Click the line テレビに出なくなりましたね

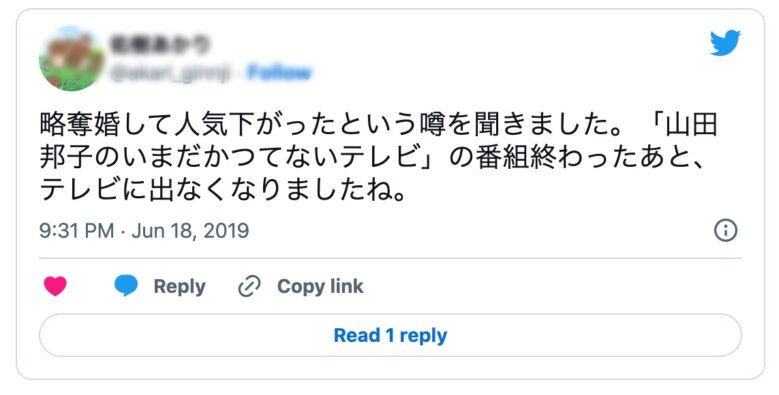point(224,190)
